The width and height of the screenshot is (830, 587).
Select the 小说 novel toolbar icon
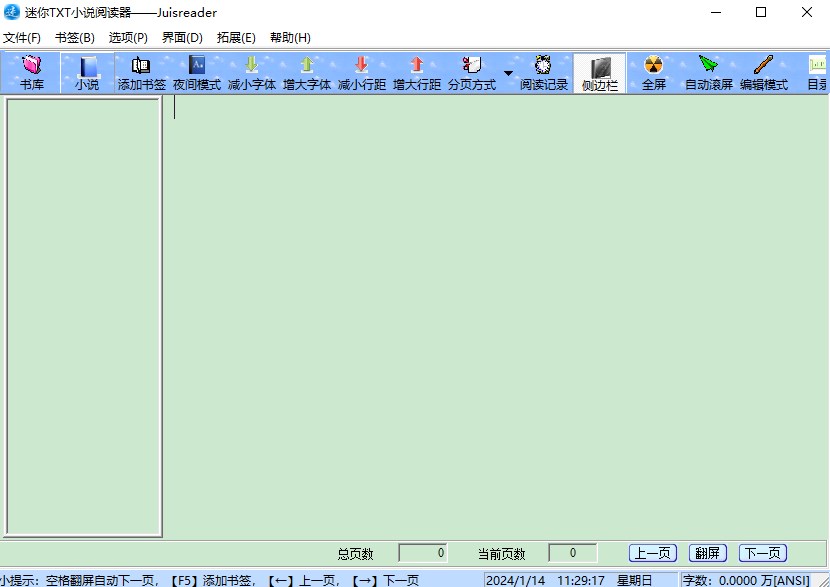(87, 73)
